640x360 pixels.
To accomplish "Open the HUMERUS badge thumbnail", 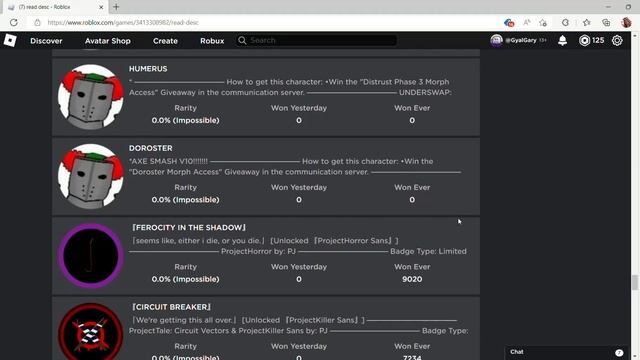I will pyautogui.click(x=91, y=97).
